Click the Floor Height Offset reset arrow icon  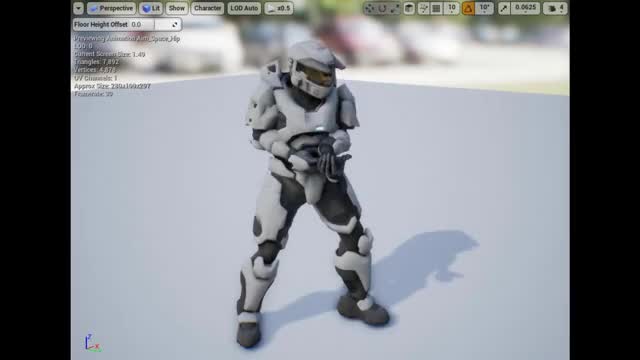(x=175, y=25)
